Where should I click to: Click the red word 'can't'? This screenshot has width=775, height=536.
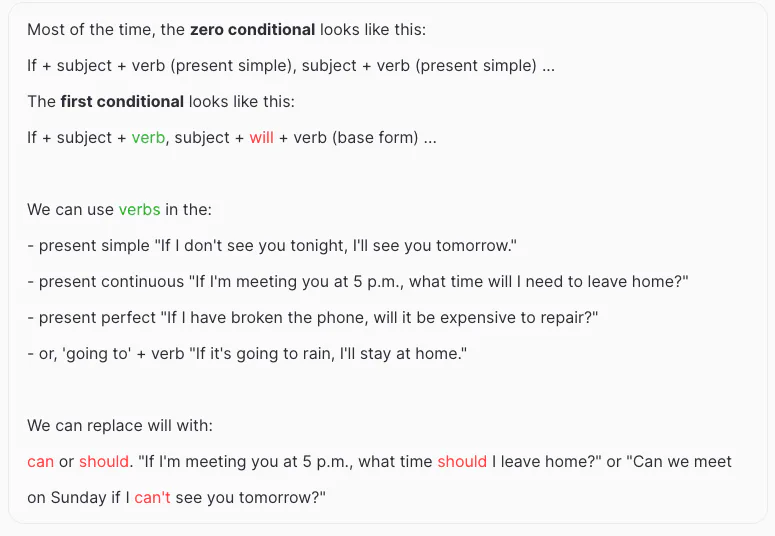click(152, 498)
